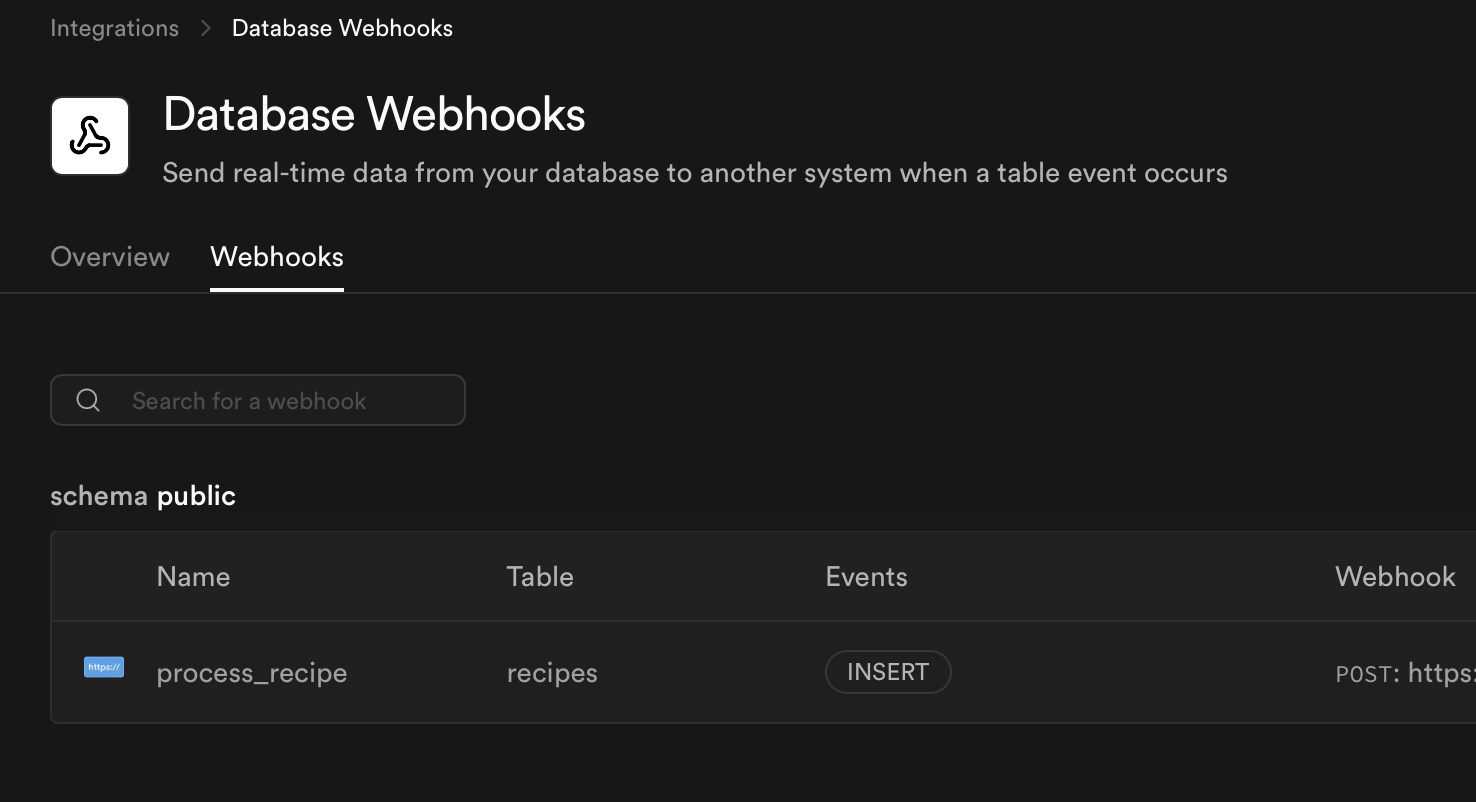The height and width of the screenshot is (802, 1476).
Task: Go to Integrations in the breadcrumb
Action: click(114, 28)
